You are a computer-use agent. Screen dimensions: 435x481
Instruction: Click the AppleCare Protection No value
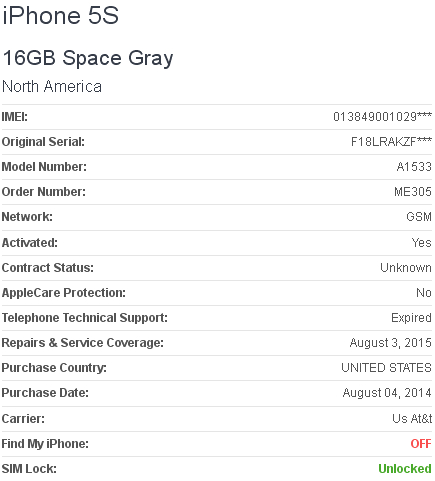[x=424, y=293]
